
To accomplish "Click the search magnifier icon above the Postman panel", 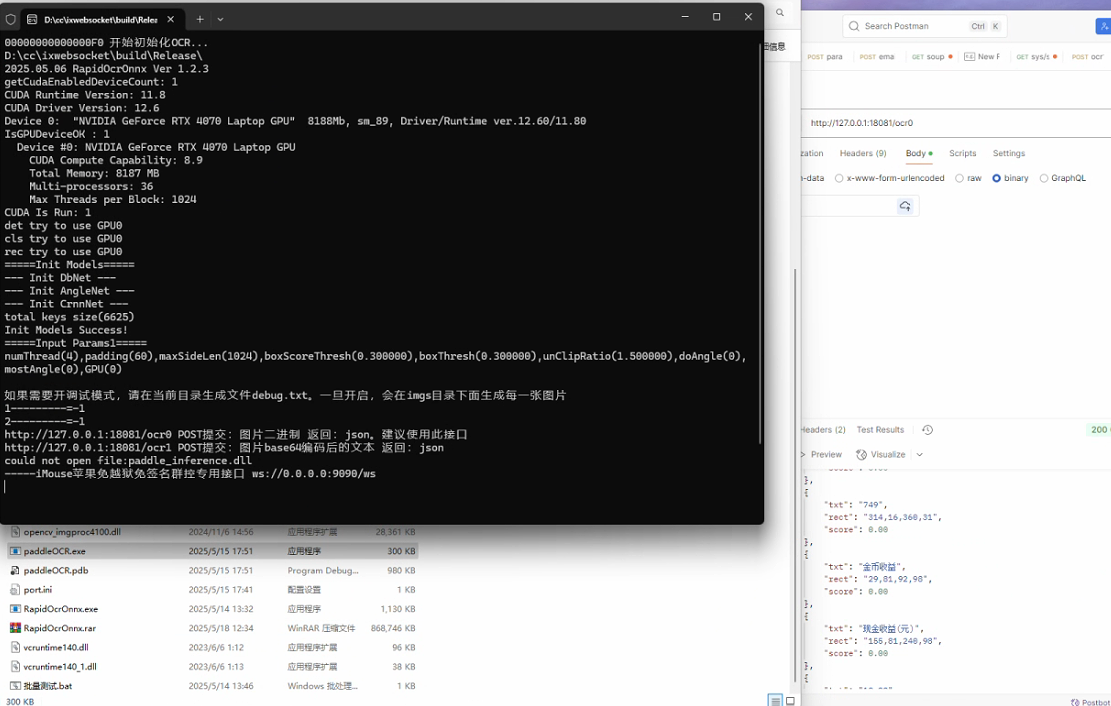I will point(782,12).
